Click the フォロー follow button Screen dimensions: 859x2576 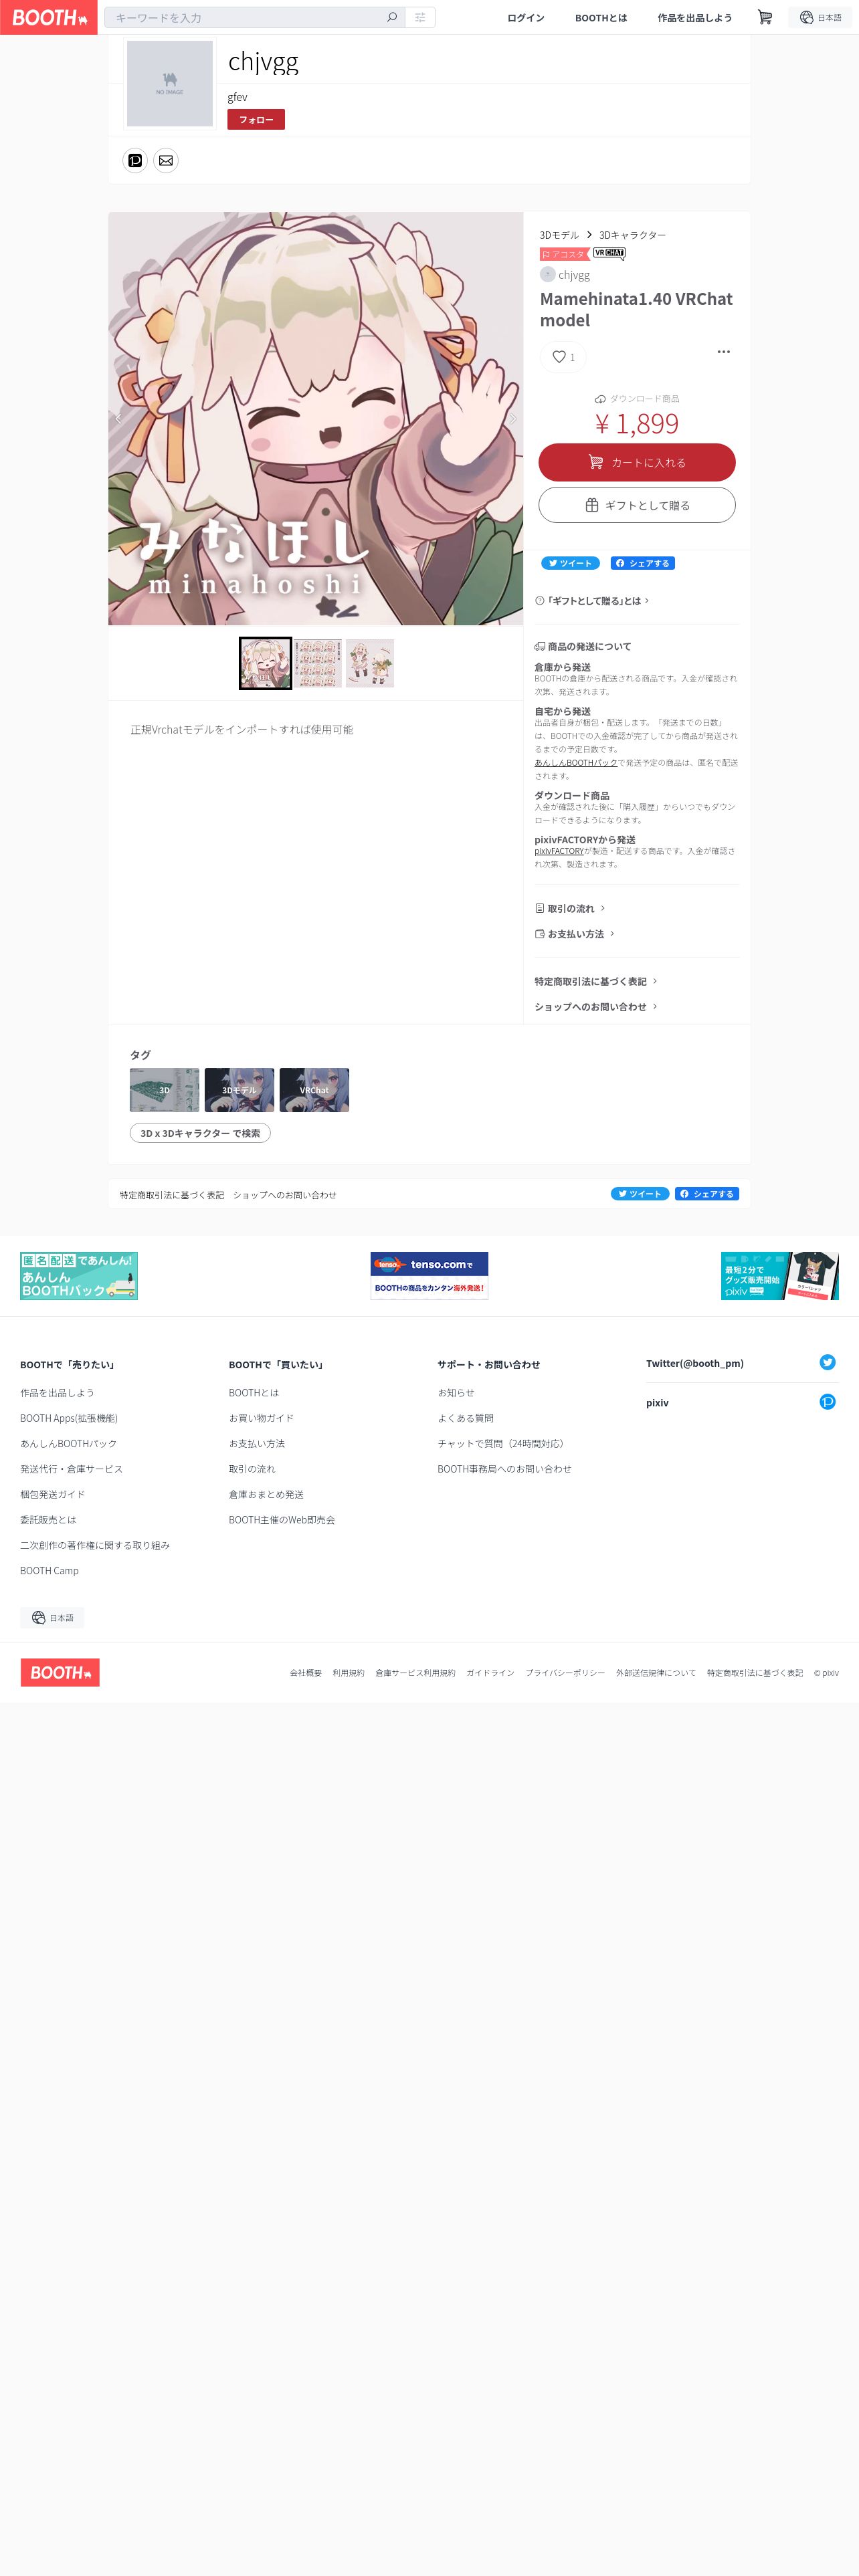(256, 119)
